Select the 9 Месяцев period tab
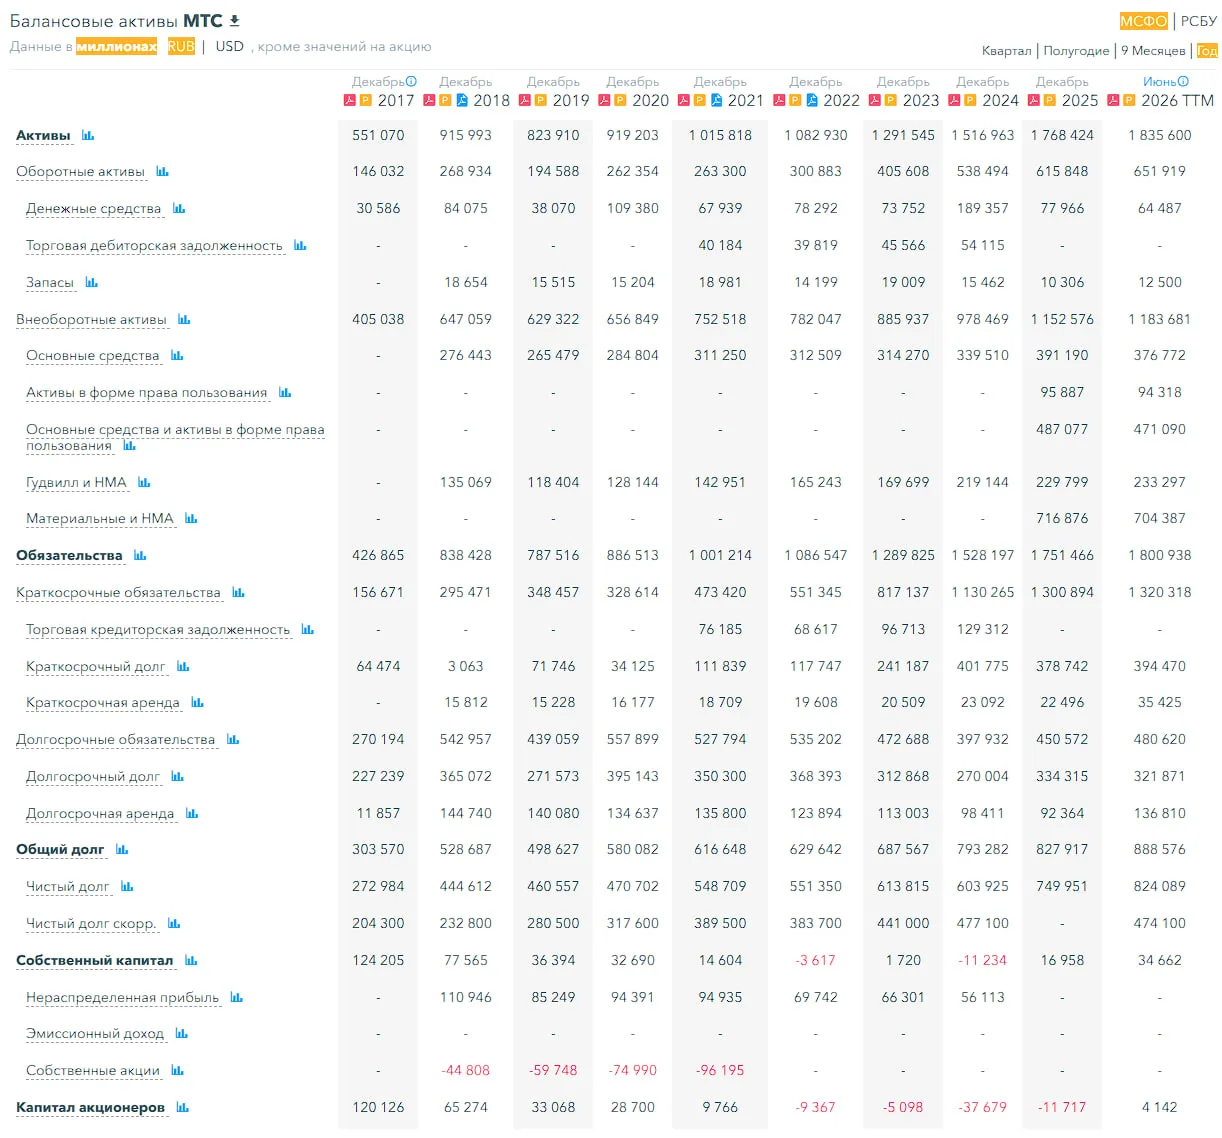Screen dimensions: 1222x1138 1153,50
